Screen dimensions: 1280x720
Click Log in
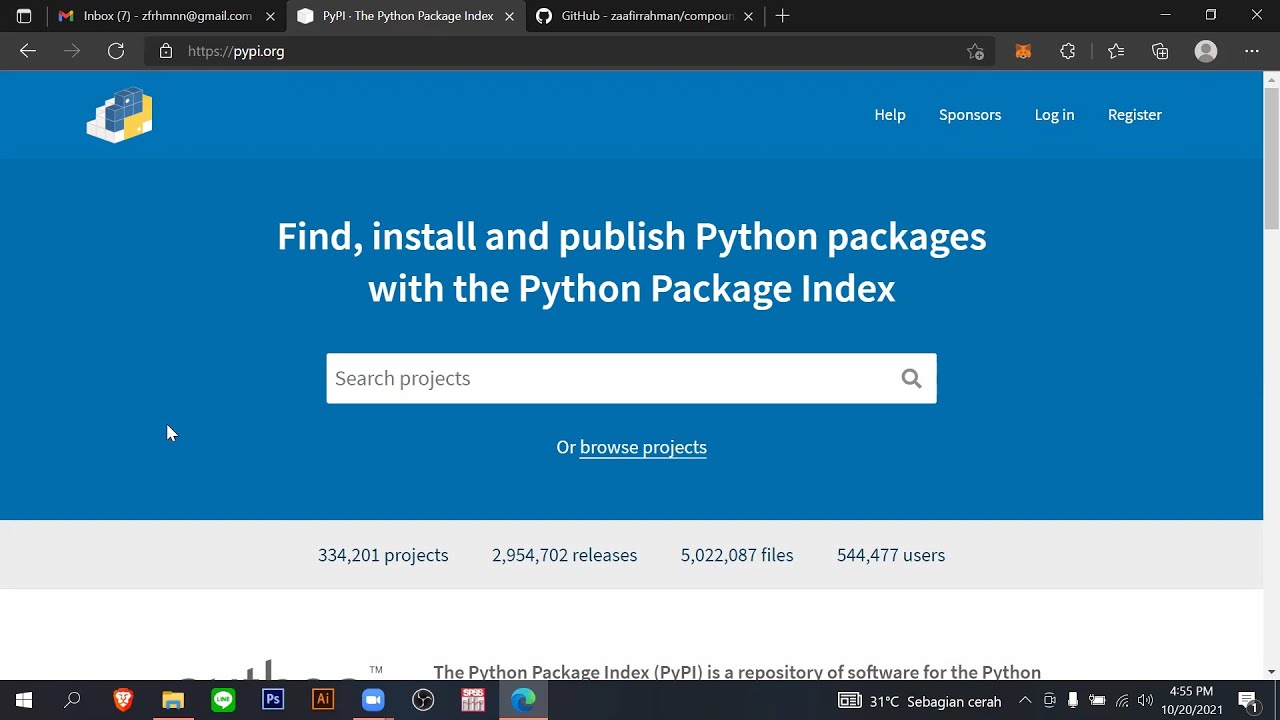(1054, 115)
